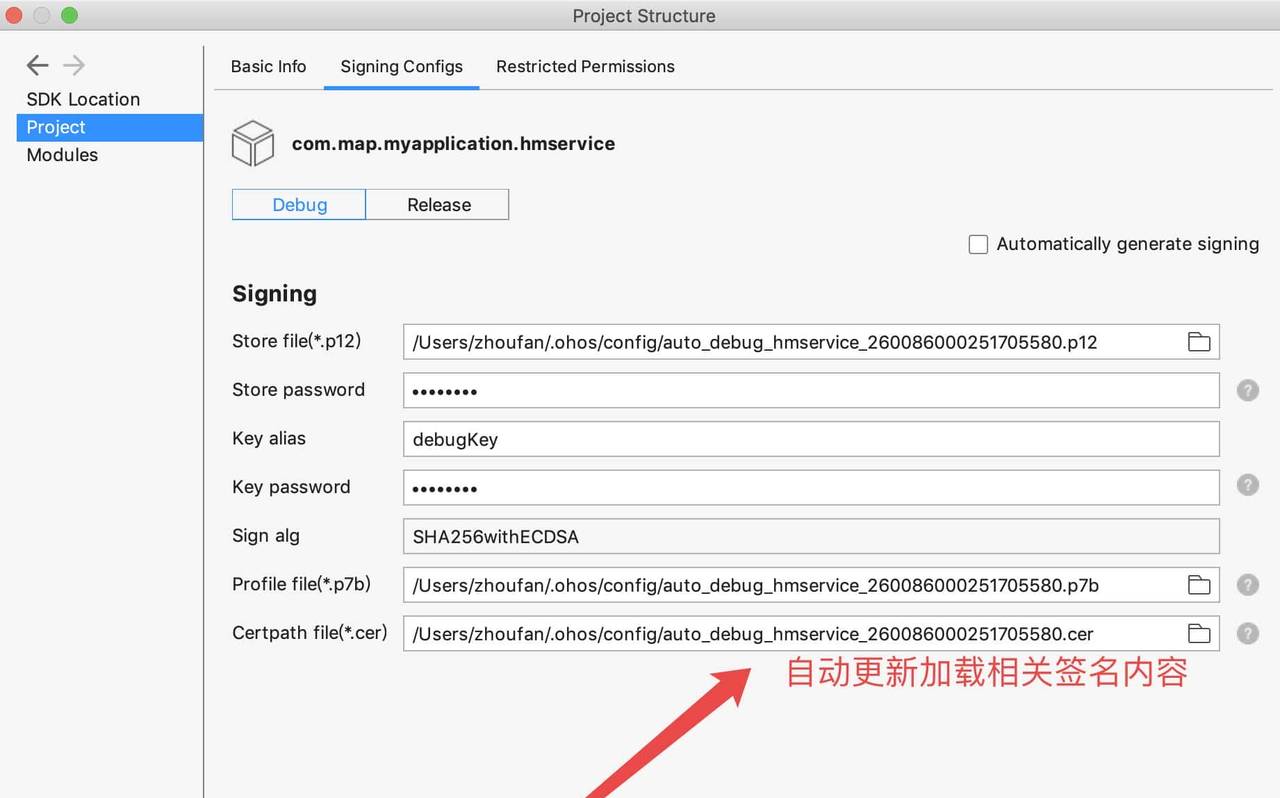
Task: Click the Certpath file path field
Action: point(811,634)
